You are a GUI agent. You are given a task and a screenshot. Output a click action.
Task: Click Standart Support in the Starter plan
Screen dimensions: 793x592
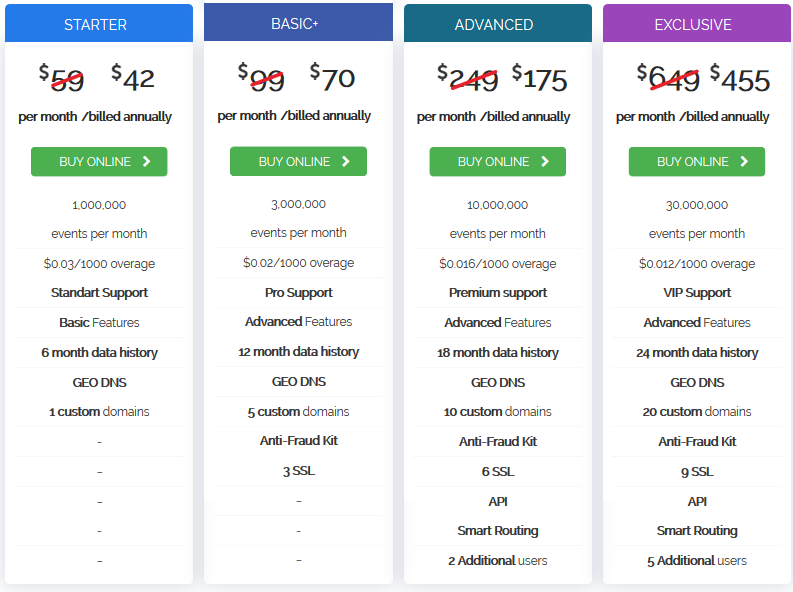[99, 293]
